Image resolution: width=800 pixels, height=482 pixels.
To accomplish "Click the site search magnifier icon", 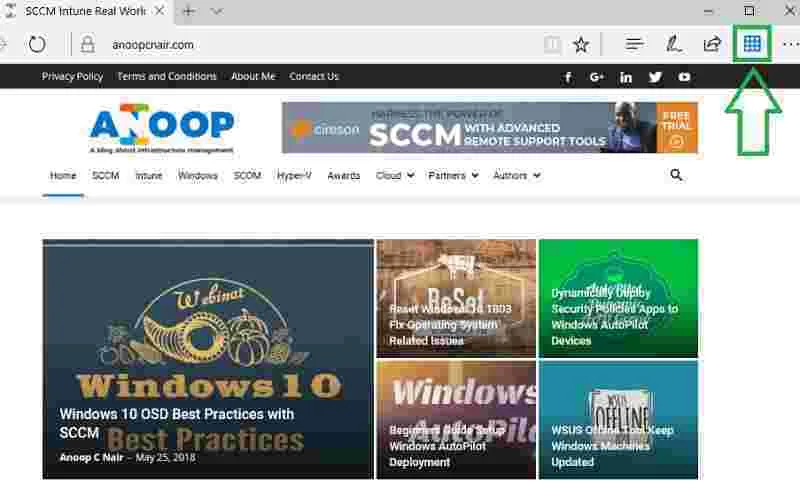I will pyautogui.click(x=676, y=175).
